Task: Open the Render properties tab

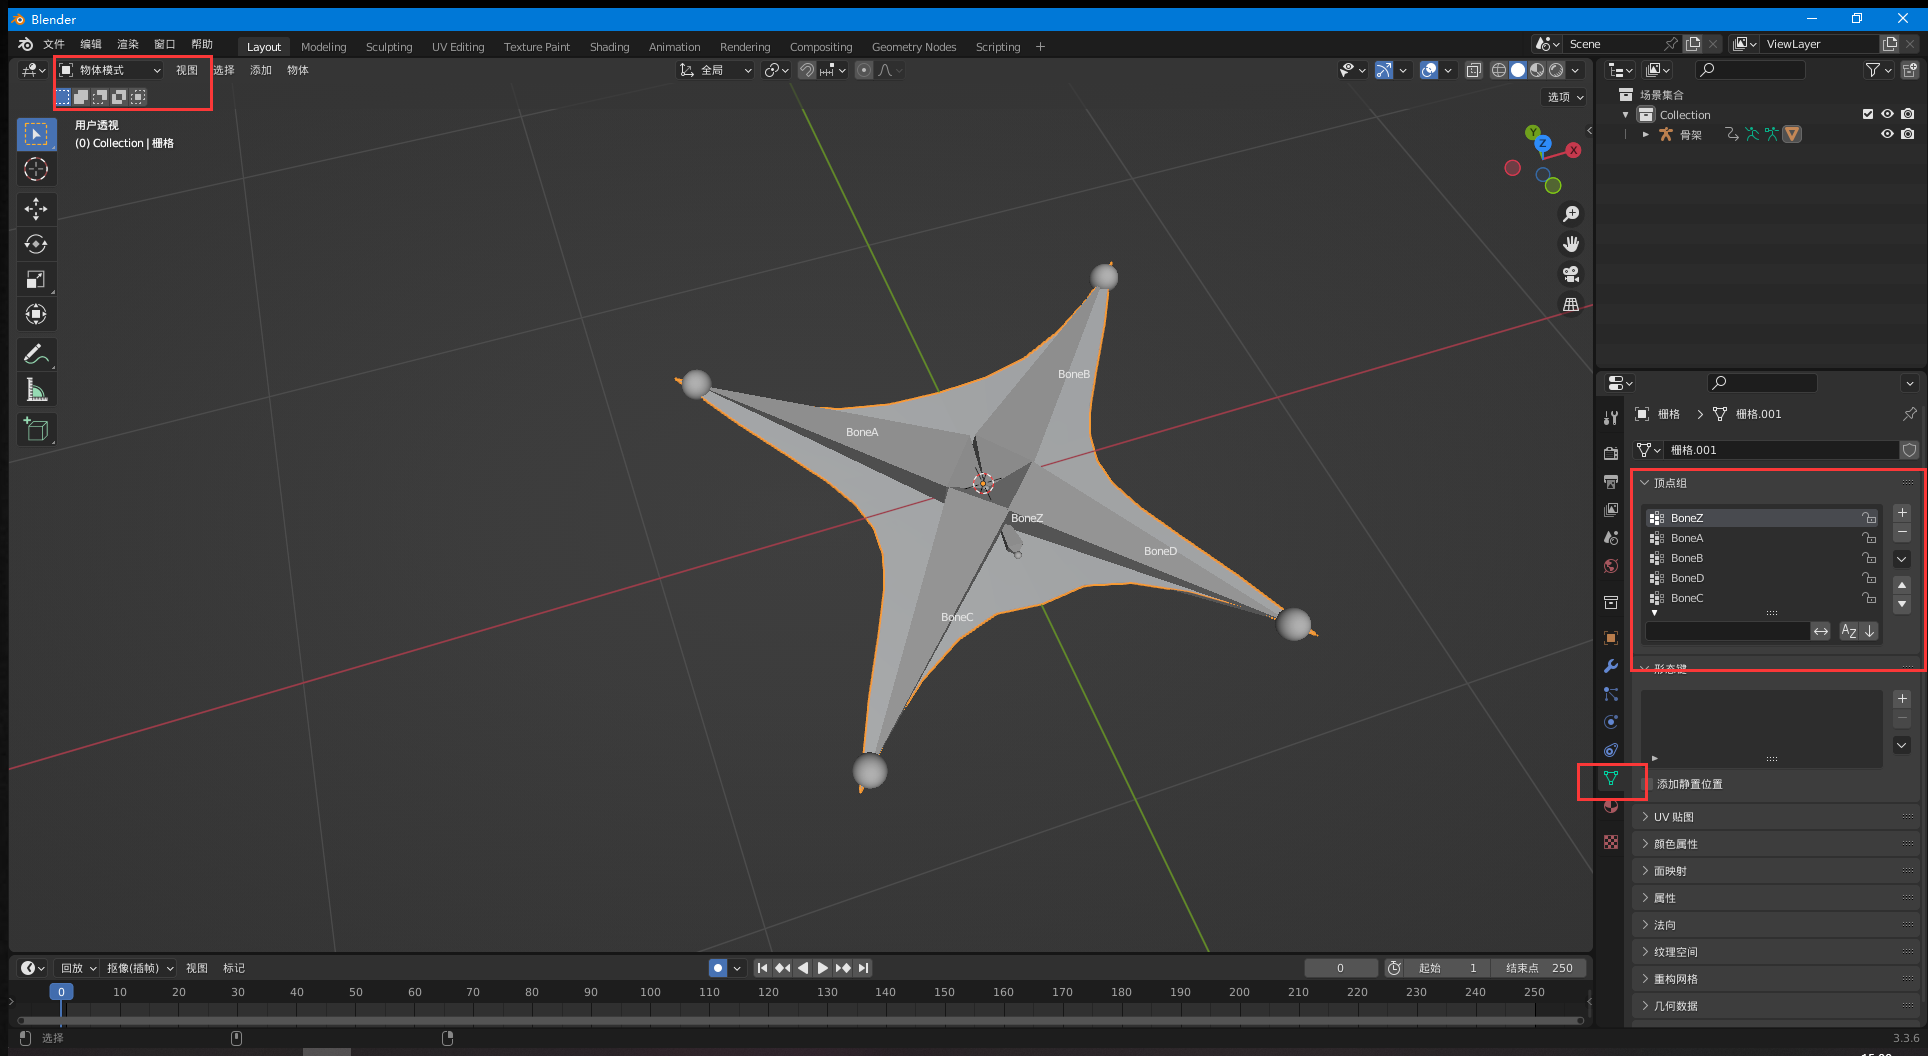Action: point(1610,454)
